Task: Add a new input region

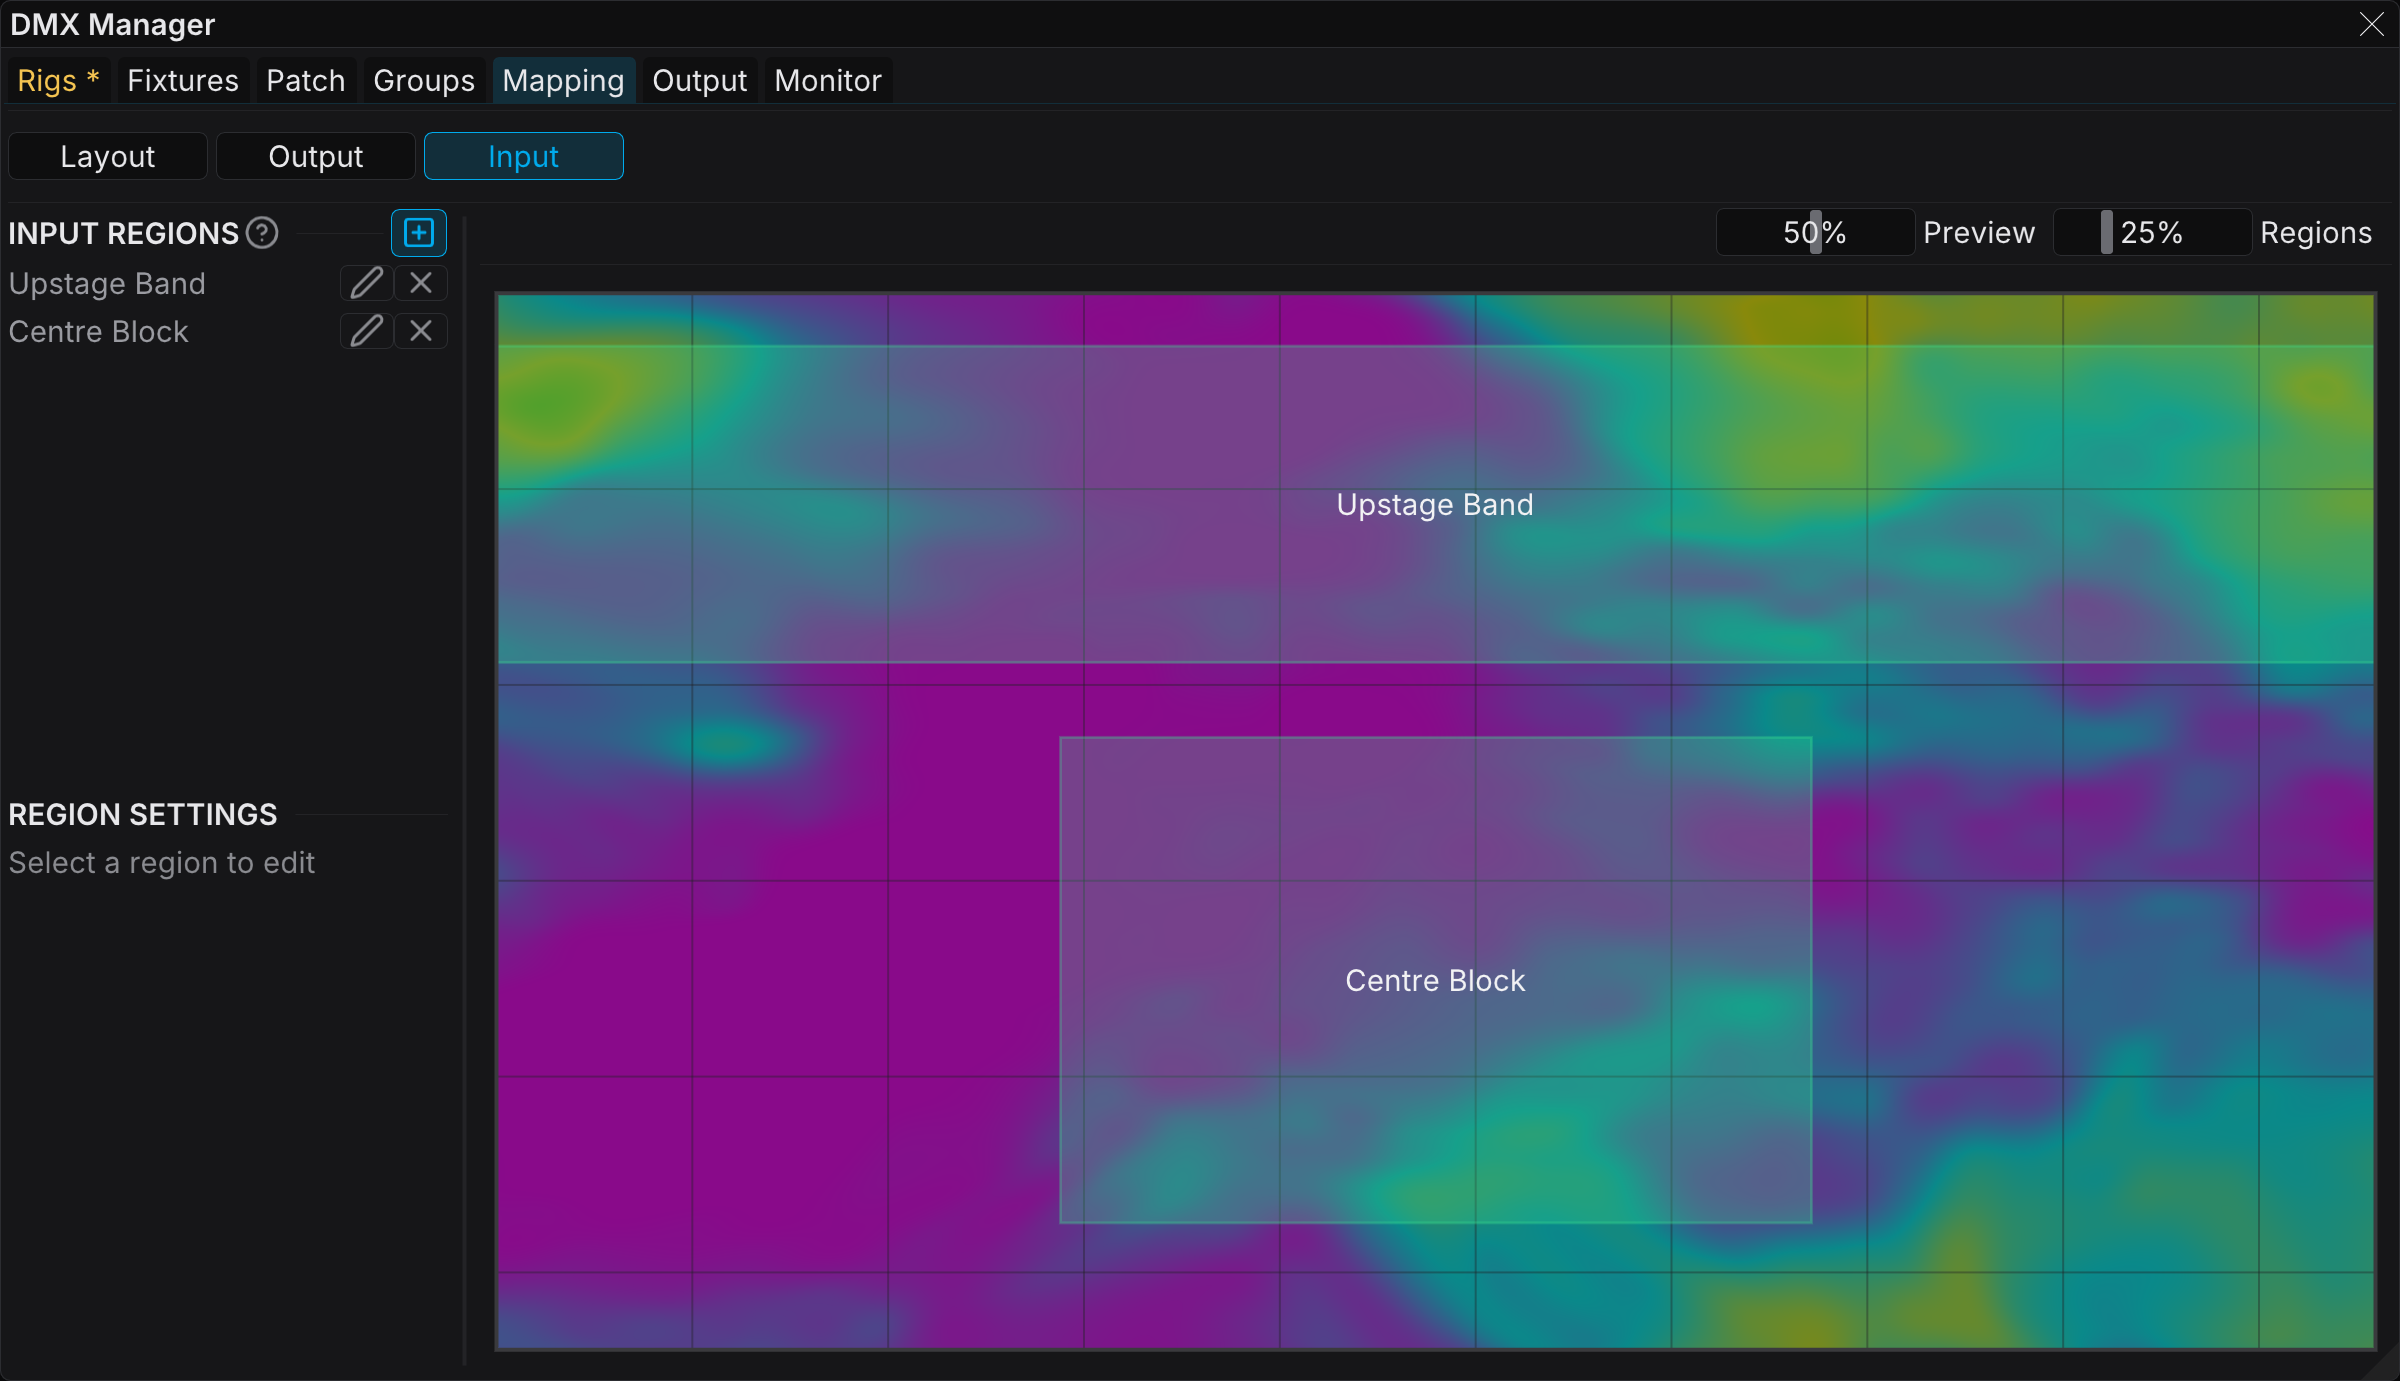Action: (418, 233)
